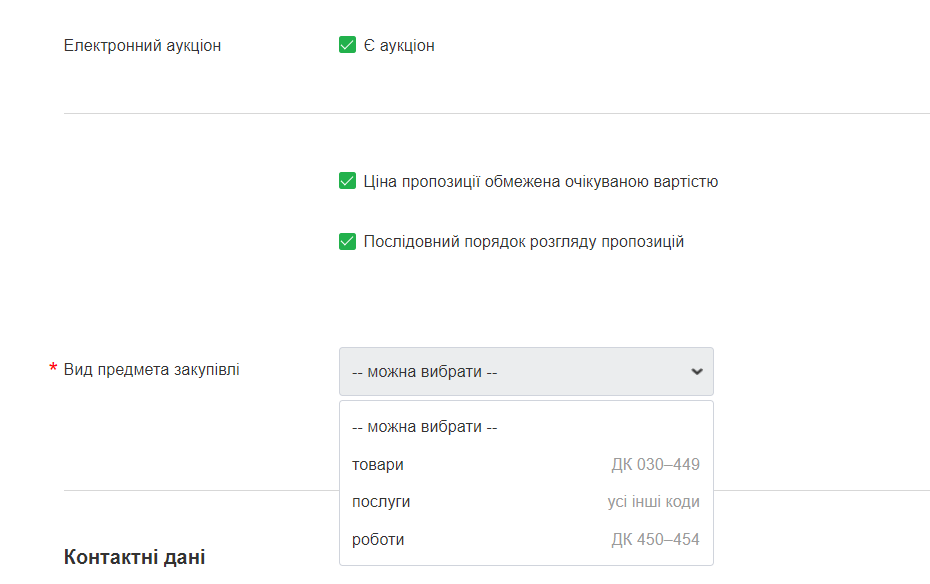This screenshot has width=930, height=584.
Task: Collapse the "Вид предмета закупівлі" select box
Action: coord(526,372)
